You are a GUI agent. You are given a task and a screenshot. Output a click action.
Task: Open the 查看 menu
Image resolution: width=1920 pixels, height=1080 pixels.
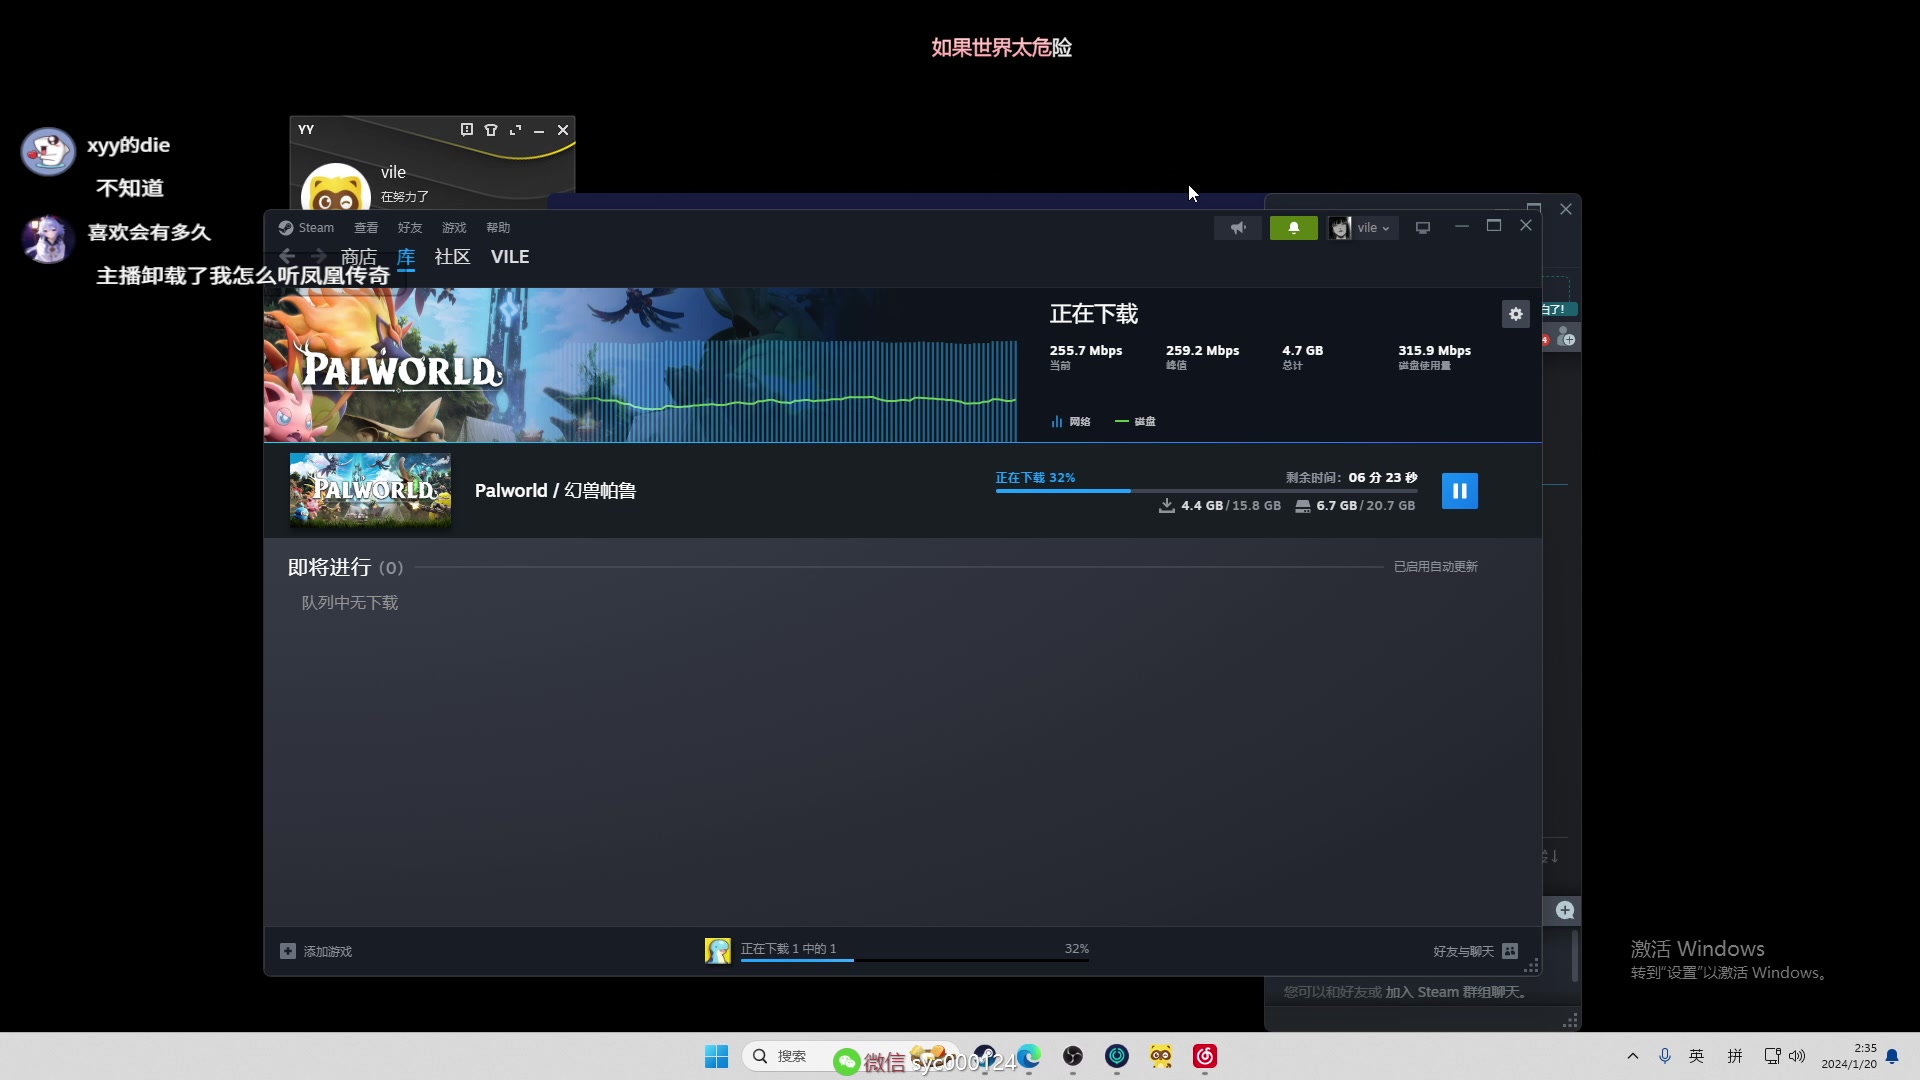[x=366, y=228]
